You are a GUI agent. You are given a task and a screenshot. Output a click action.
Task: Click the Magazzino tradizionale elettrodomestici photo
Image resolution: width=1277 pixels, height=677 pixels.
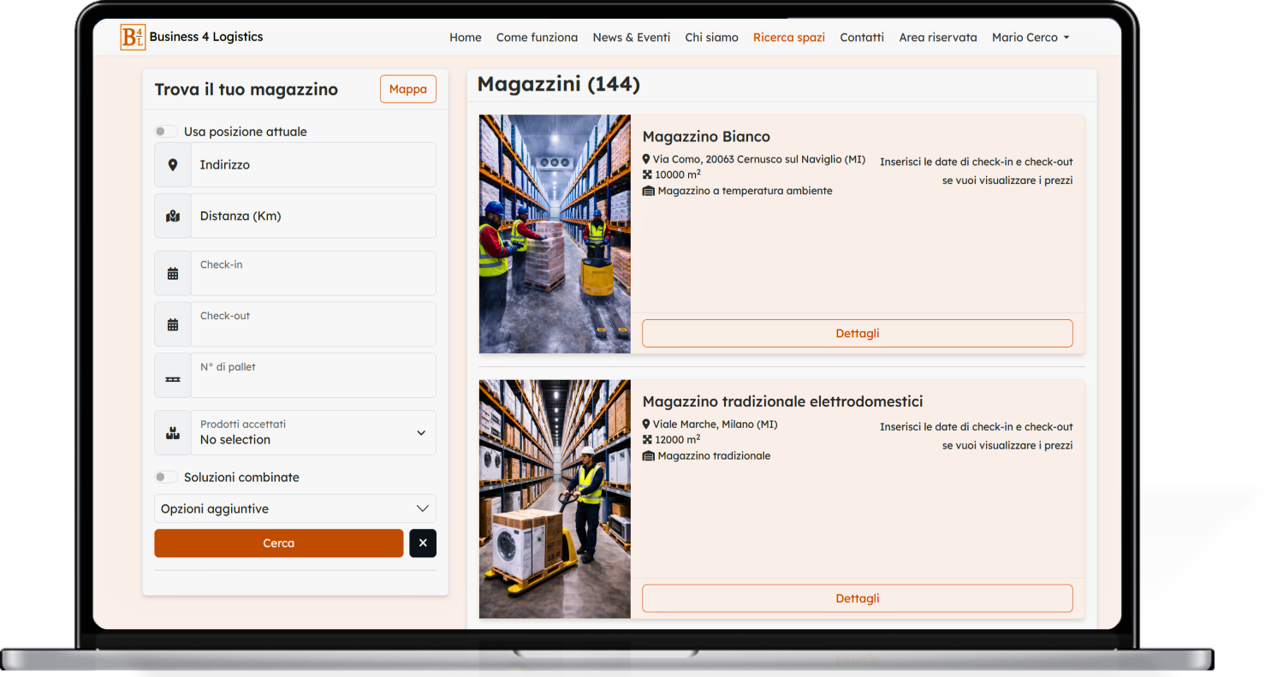555,498
